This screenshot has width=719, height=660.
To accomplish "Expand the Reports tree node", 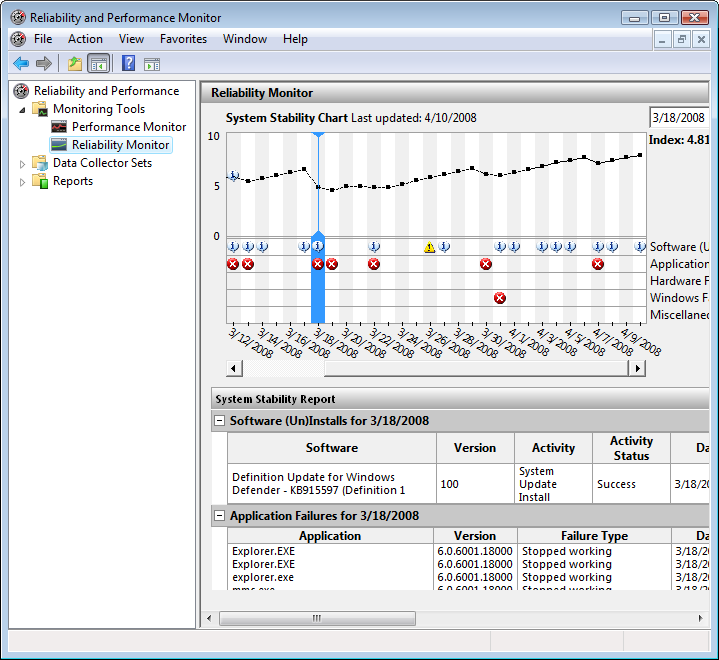I will click(22, 182).
